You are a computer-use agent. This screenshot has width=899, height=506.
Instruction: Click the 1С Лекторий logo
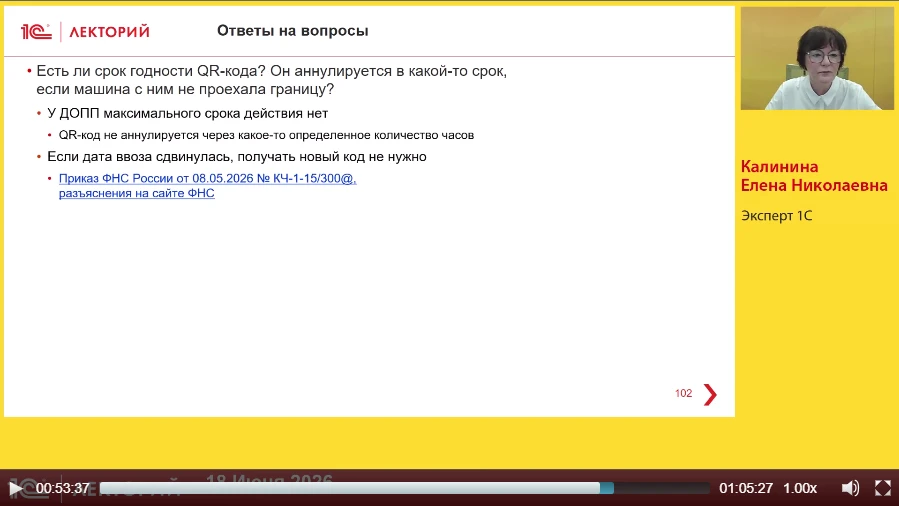pos(85,32)
